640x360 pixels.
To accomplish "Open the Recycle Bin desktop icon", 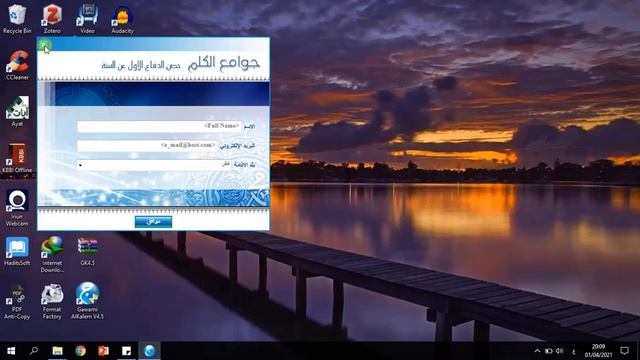I will 17,18.
